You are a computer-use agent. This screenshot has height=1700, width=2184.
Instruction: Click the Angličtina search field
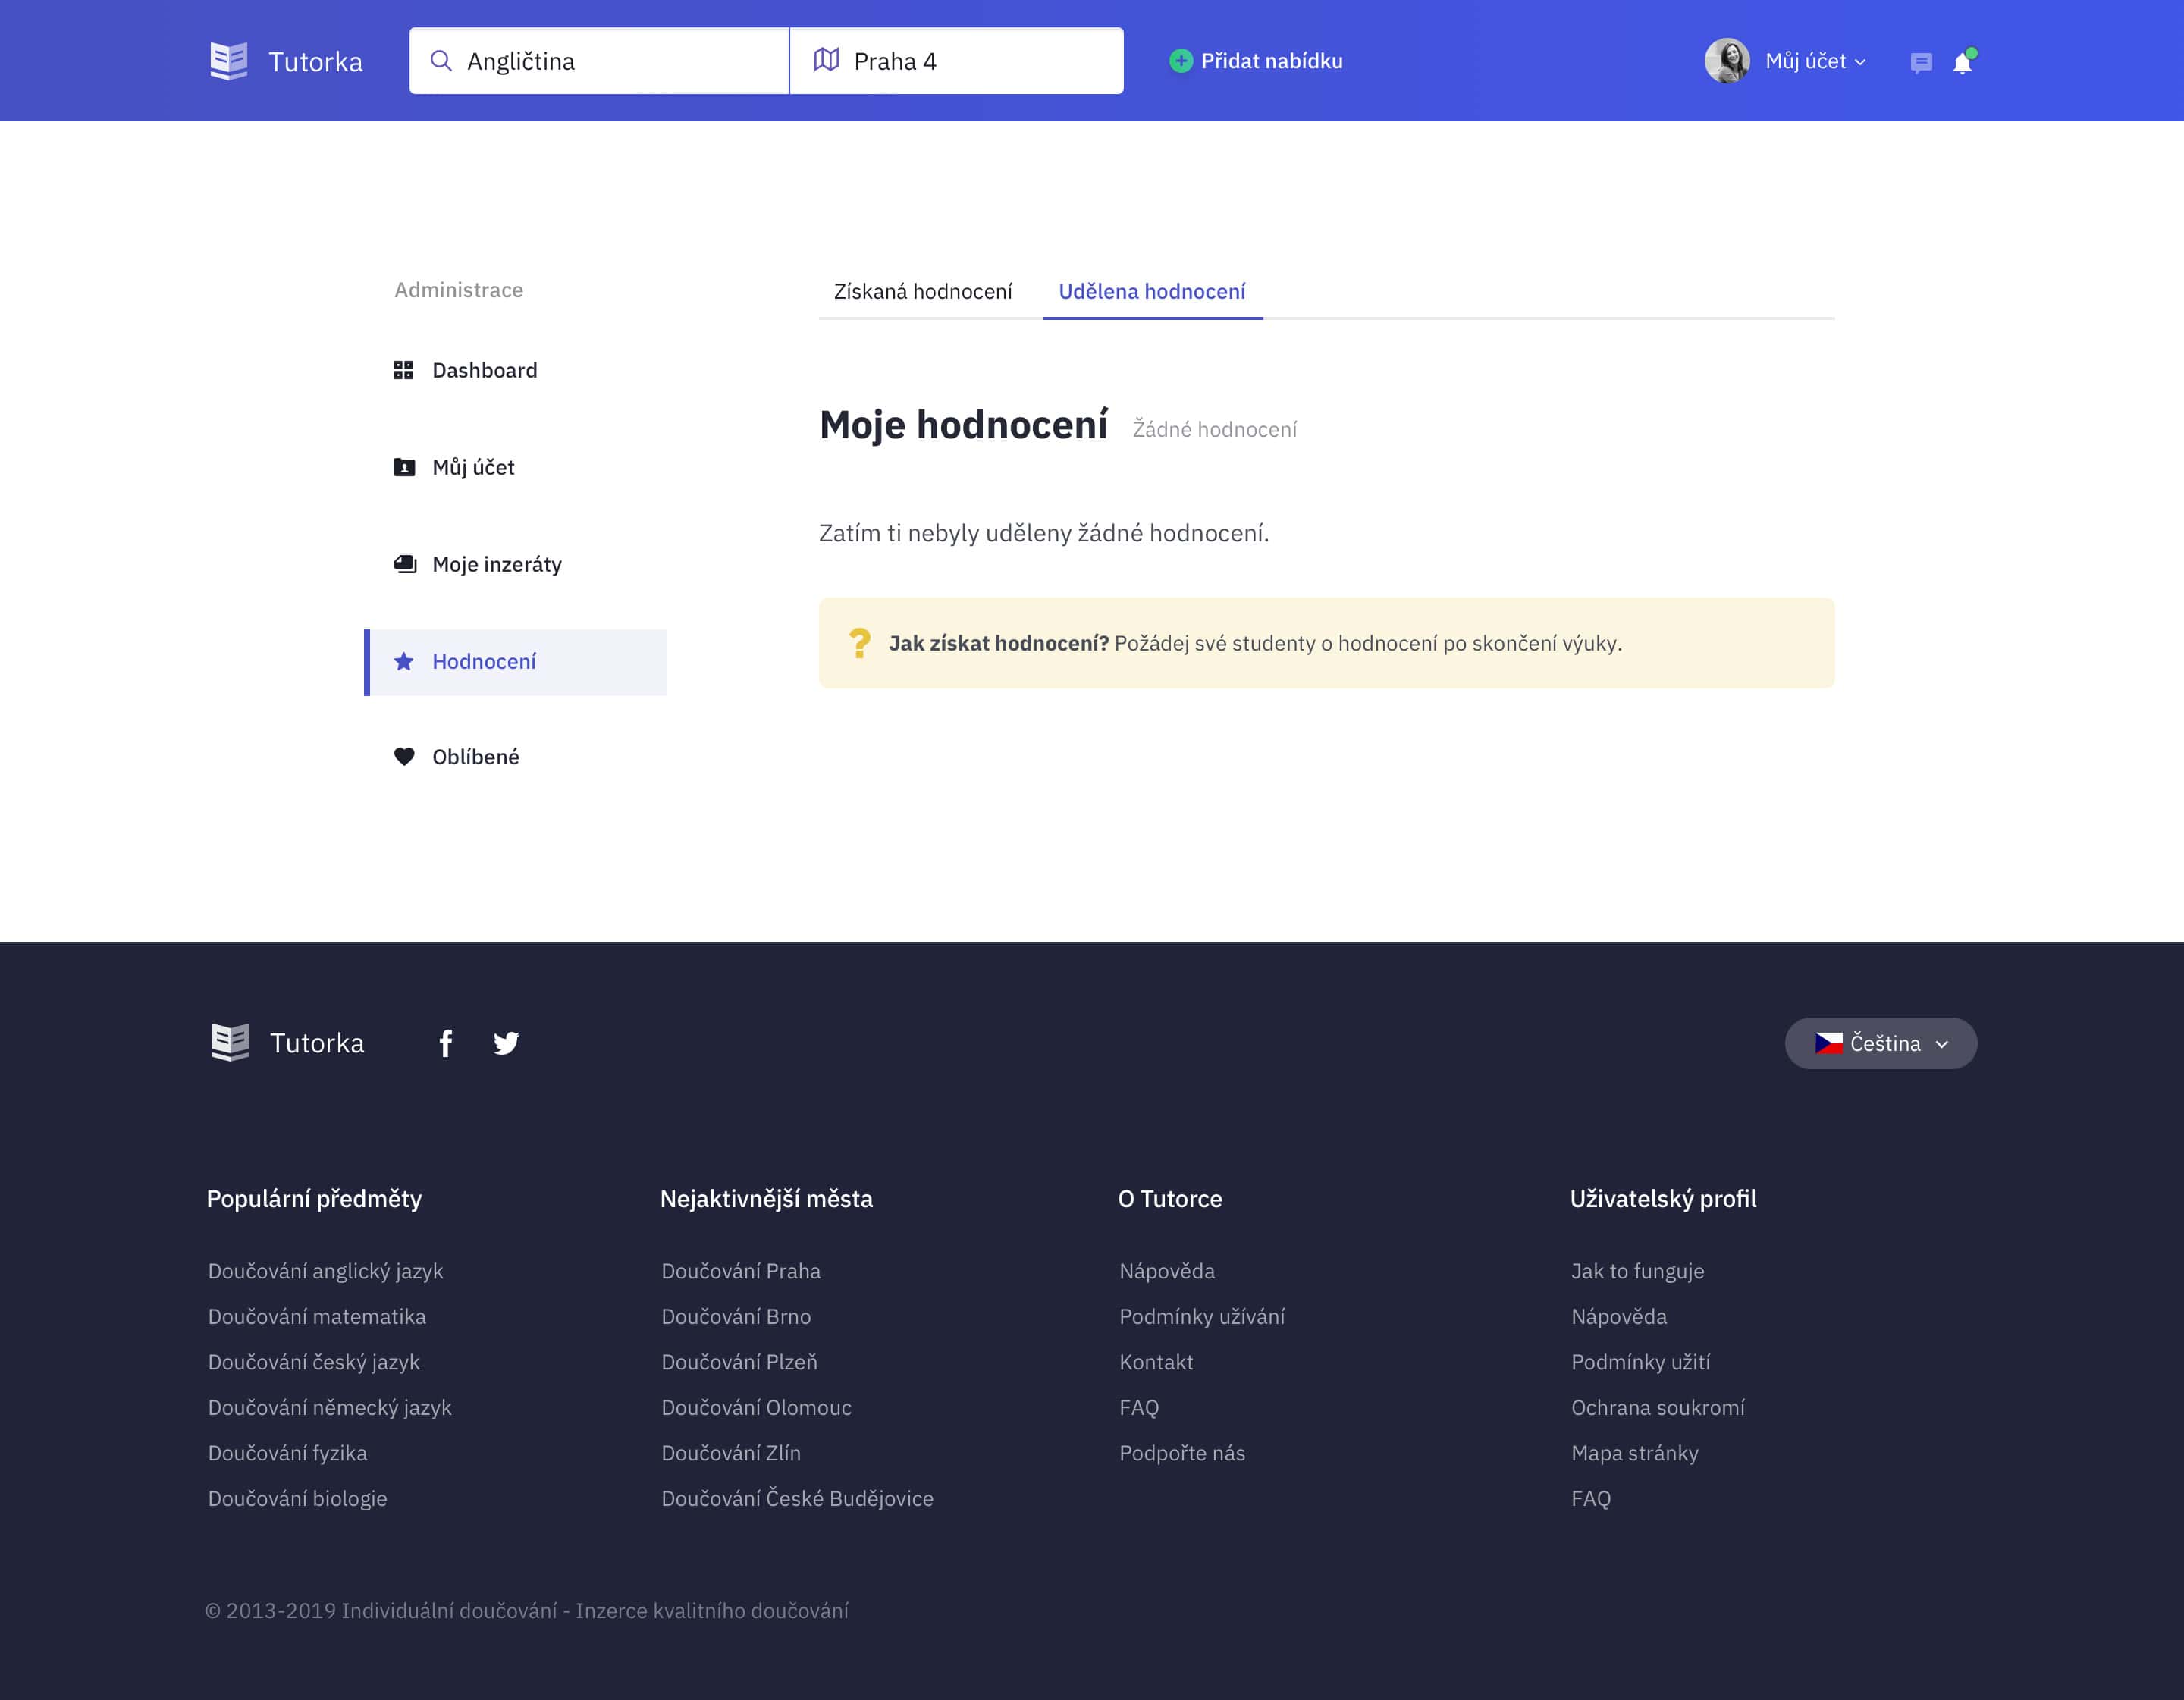point(600,61)
